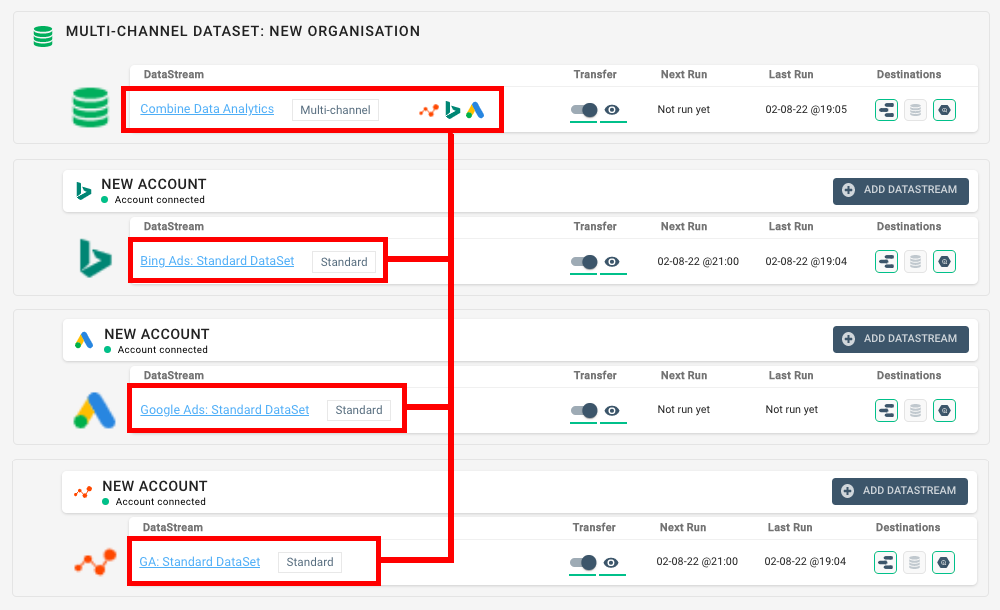Click eye icon in Google Ads datastream row
The width and height of the screenshot is (1000, 610).
[x=612, y=410]
